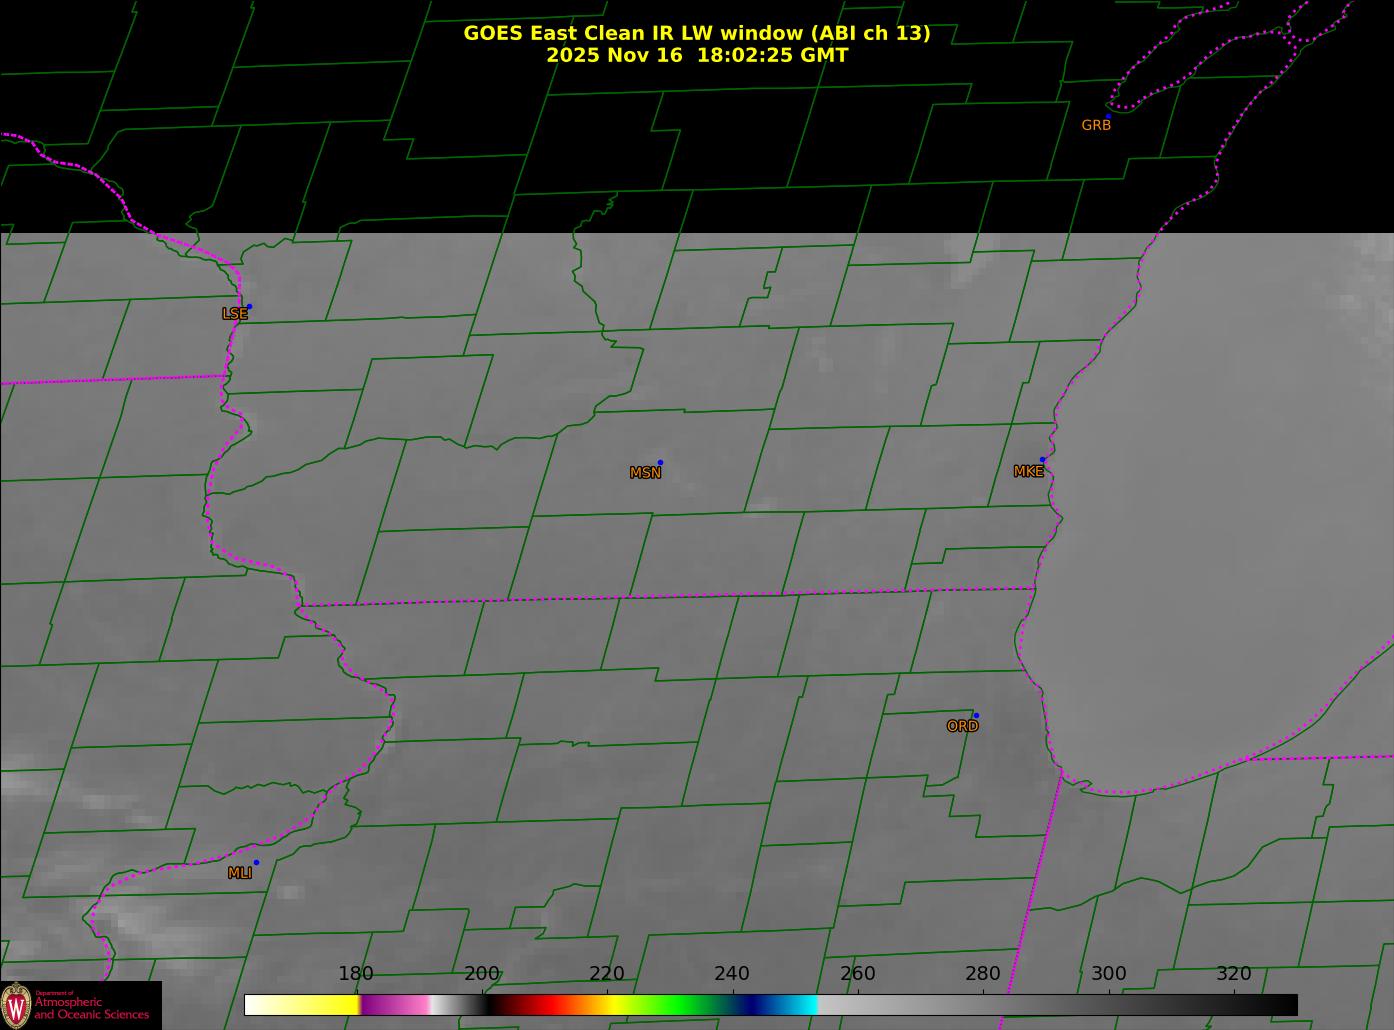
Task: Select the 320 colorbar tick label
Action: point(1234,974)
